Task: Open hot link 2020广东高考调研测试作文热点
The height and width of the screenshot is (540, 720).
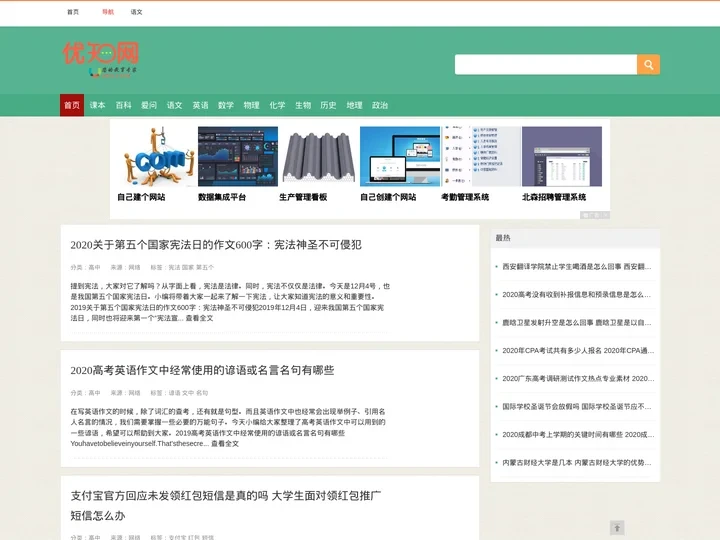Action: point(578,379)
